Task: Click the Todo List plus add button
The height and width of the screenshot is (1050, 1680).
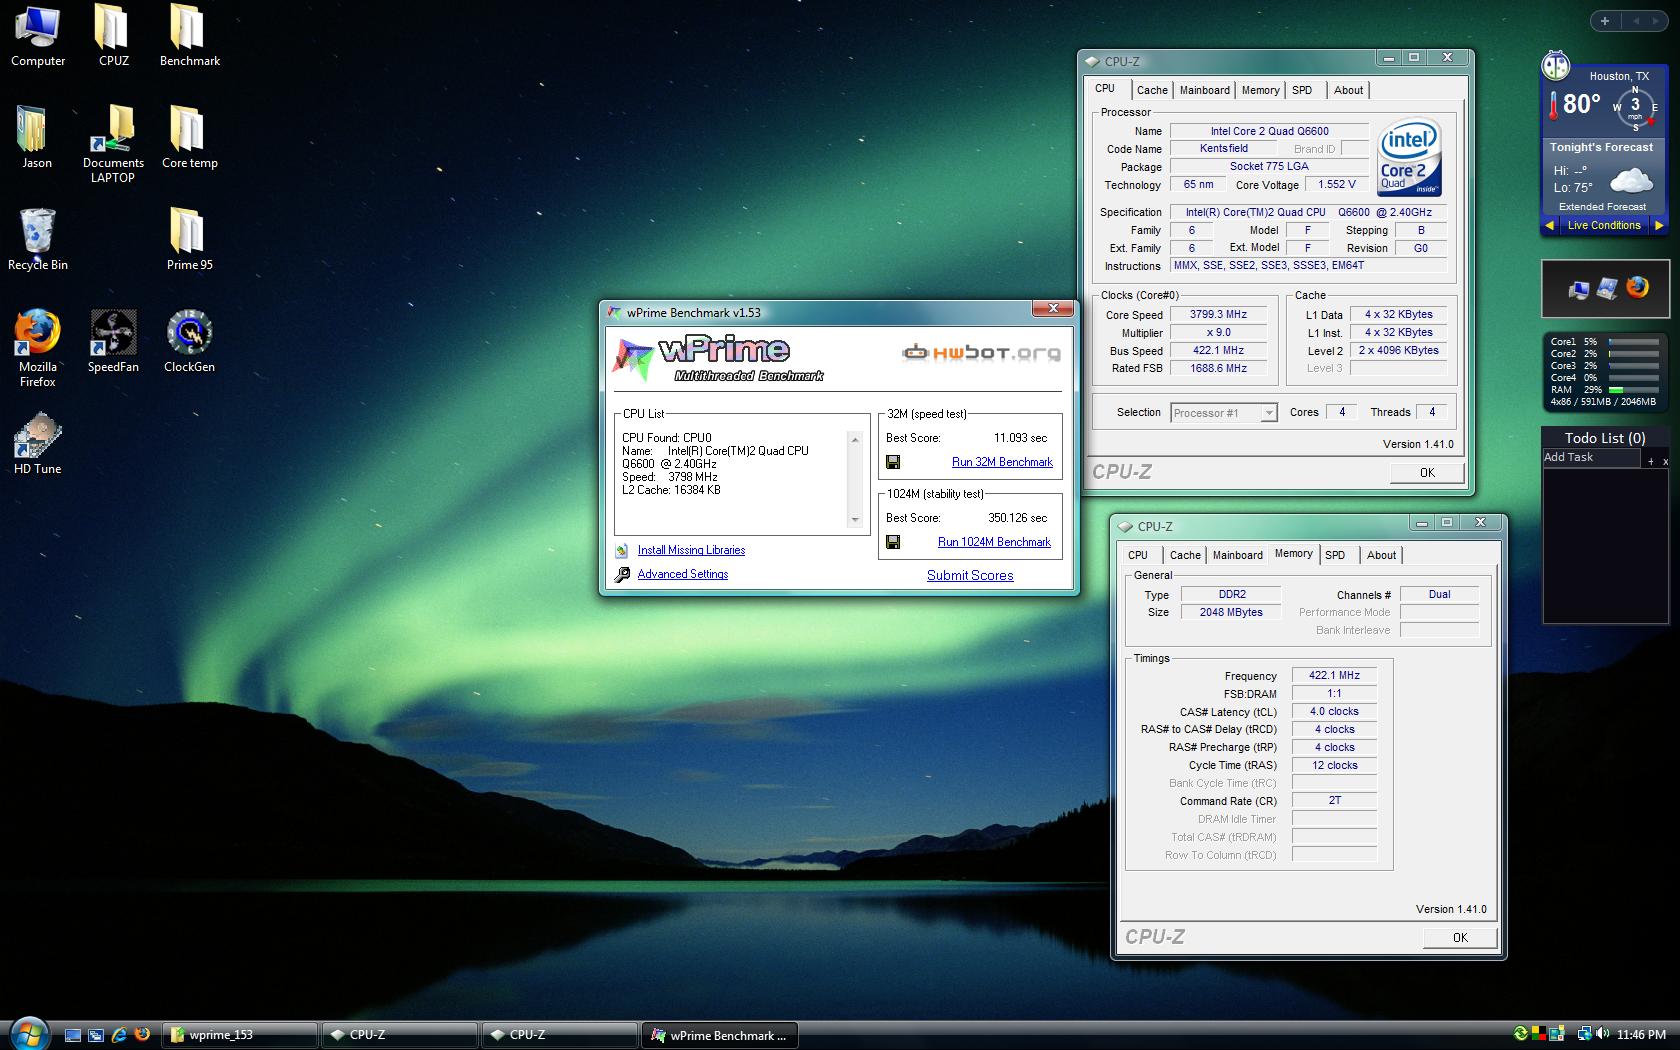Action: pos(1651,461)
